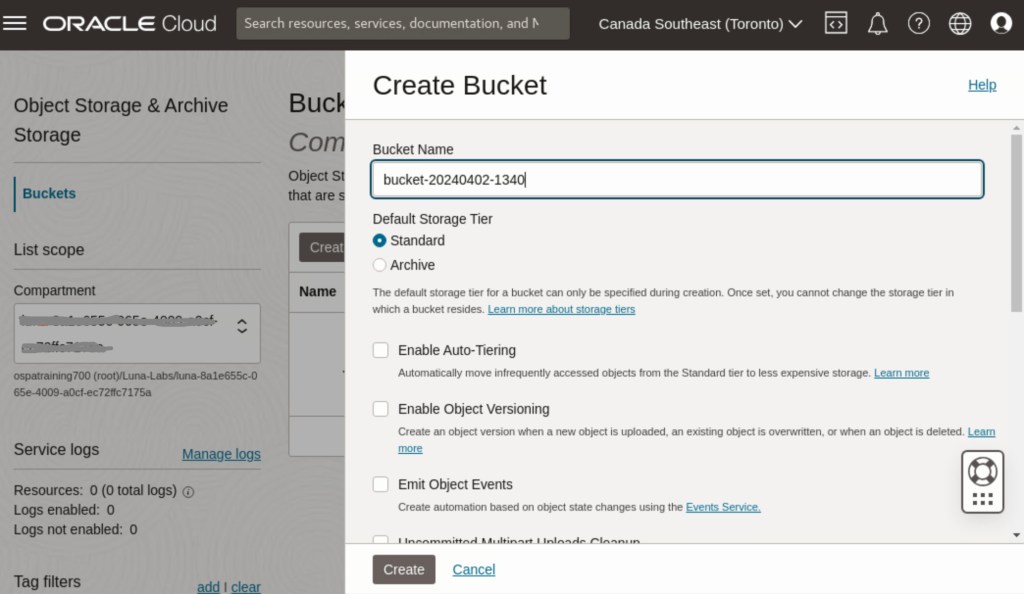Viewport: 1024px width, 594px height.
Task: Open the Compartment selector dropdown
Action: [136, 333]
